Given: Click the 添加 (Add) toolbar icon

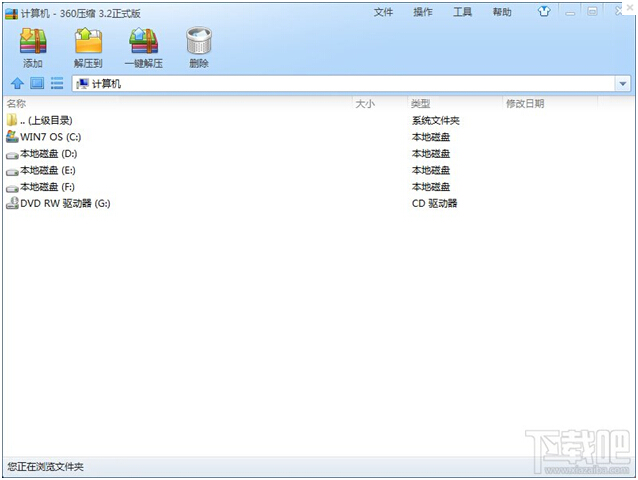Looking at the screenshot, I should click(x=33, y=41).
